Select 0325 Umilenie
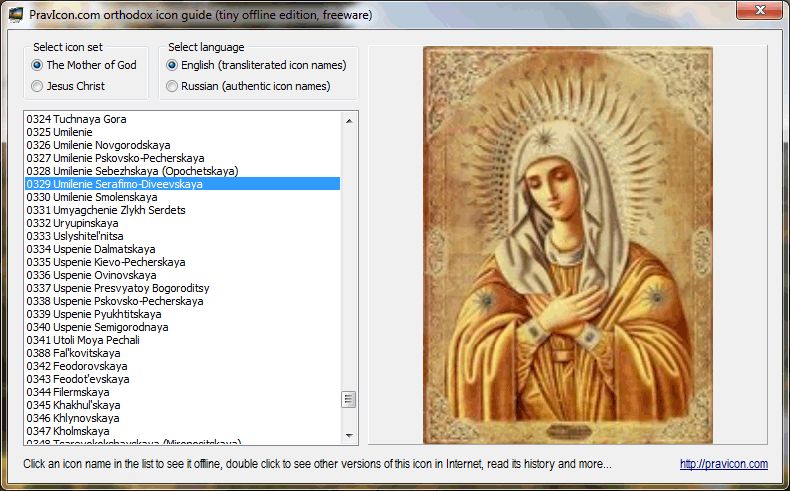The width and height of the screenshot is (790, 491). click(182, 132)
